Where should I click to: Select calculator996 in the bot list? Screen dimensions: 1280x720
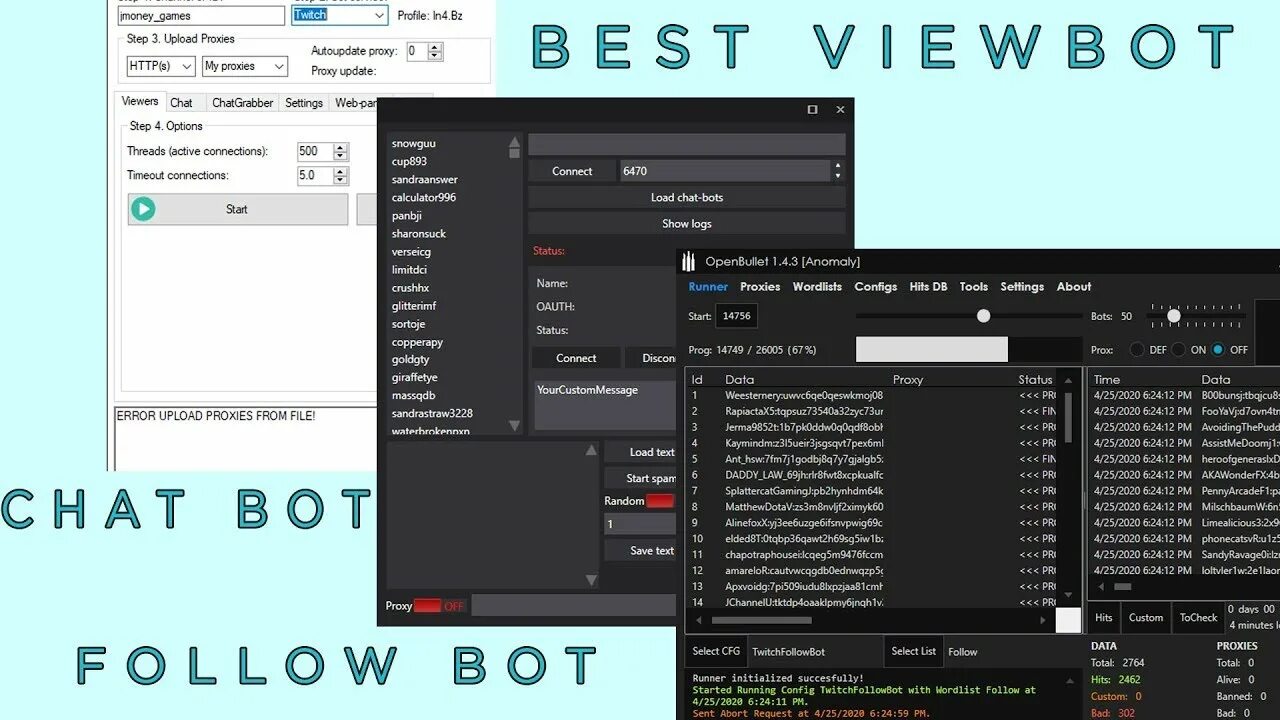click(x=424, y=198)
